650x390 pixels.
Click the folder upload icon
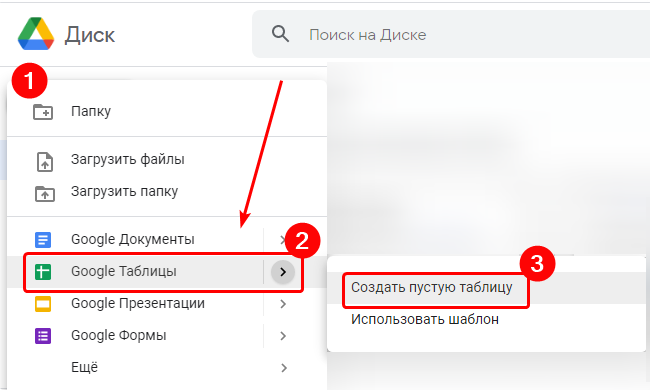point(45,193)
